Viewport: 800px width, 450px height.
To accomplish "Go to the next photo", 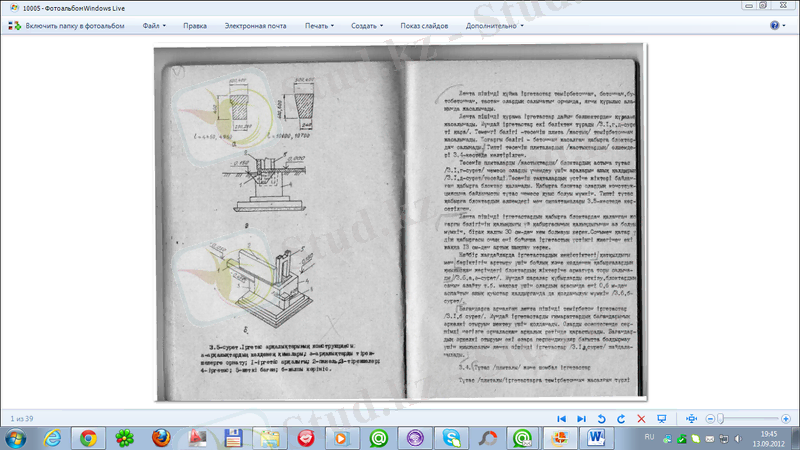I will coord(580,417).
